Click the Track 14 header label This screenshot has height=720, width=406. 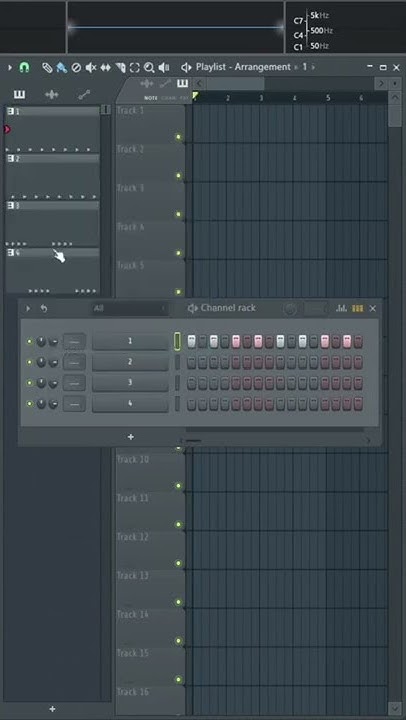point(132,614)
